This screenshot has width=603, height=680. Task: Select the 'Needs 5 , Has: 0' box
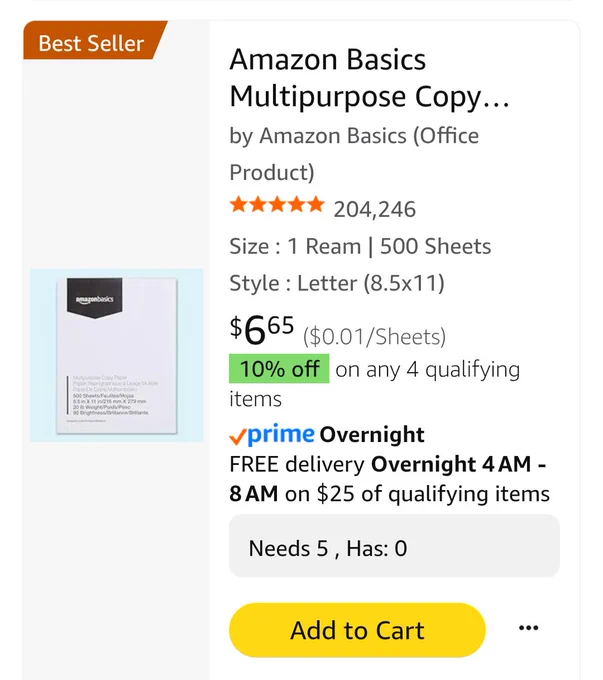394,547
